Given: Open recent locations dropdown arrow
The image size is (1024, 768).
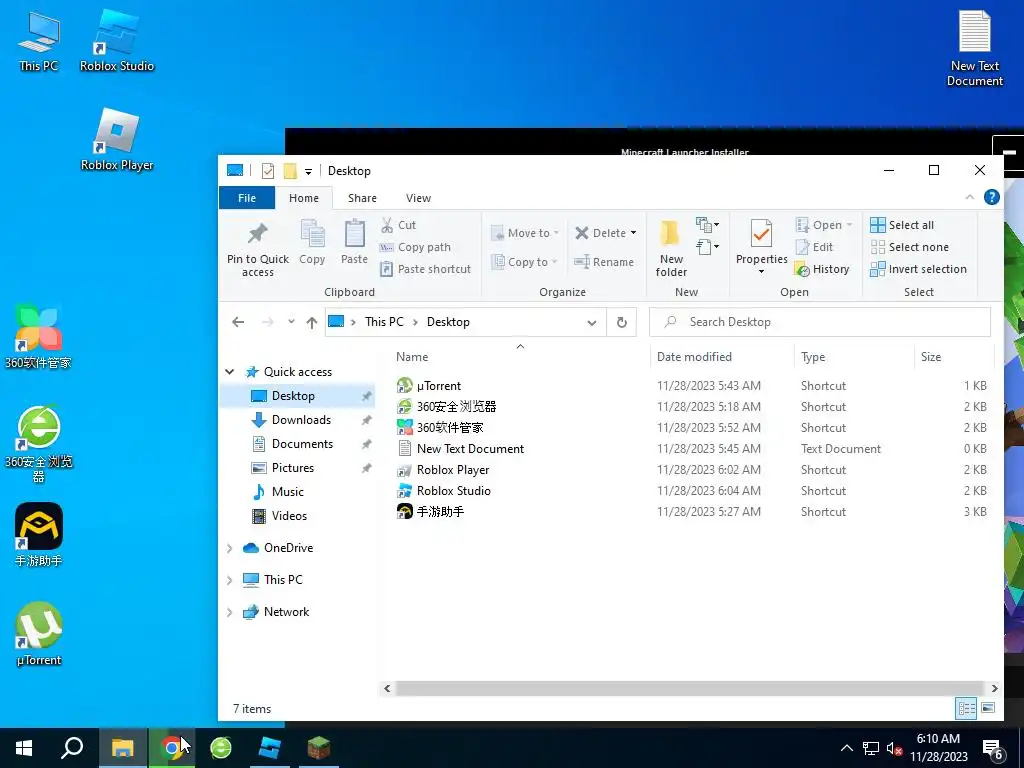Looking at the screenshot, I should point(291,321).
